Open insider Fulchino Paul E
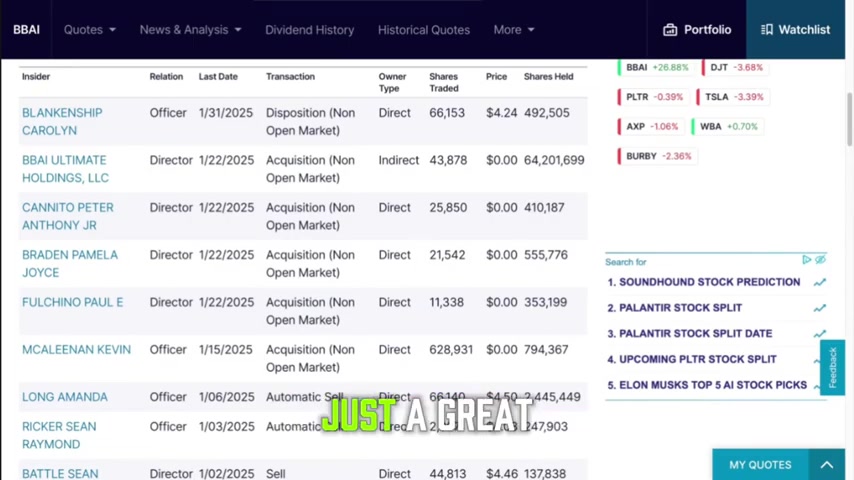The image size is (854, 480). click(72, 302)
